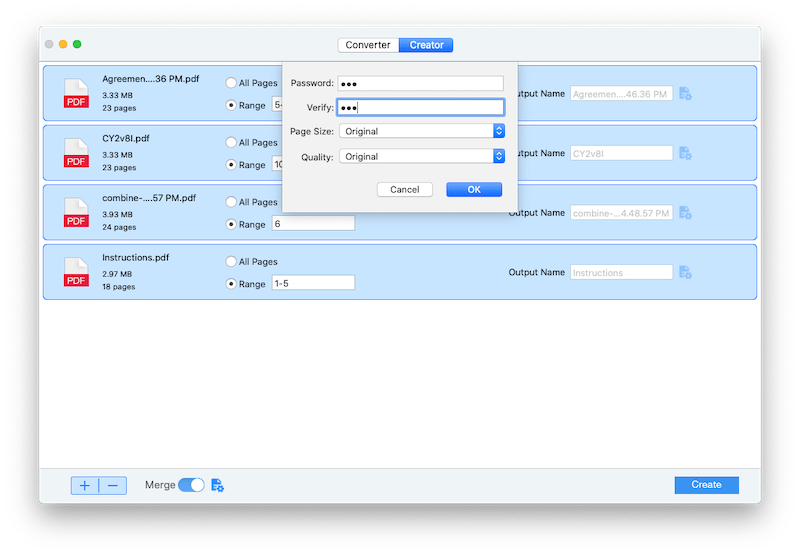The image size is (800, 555).
Task: Select file name CY2v8l.pdf
Action: click(x=126, y=138)
